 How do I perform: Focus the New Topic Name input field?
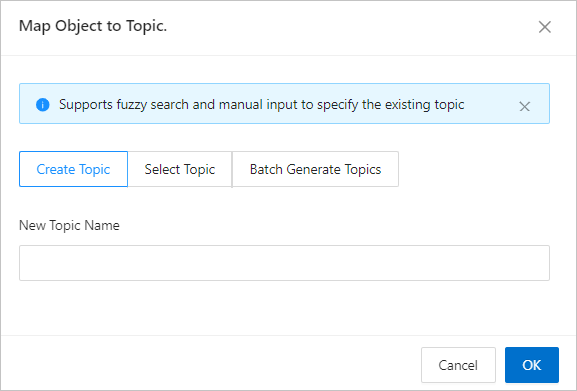(284, 263)
